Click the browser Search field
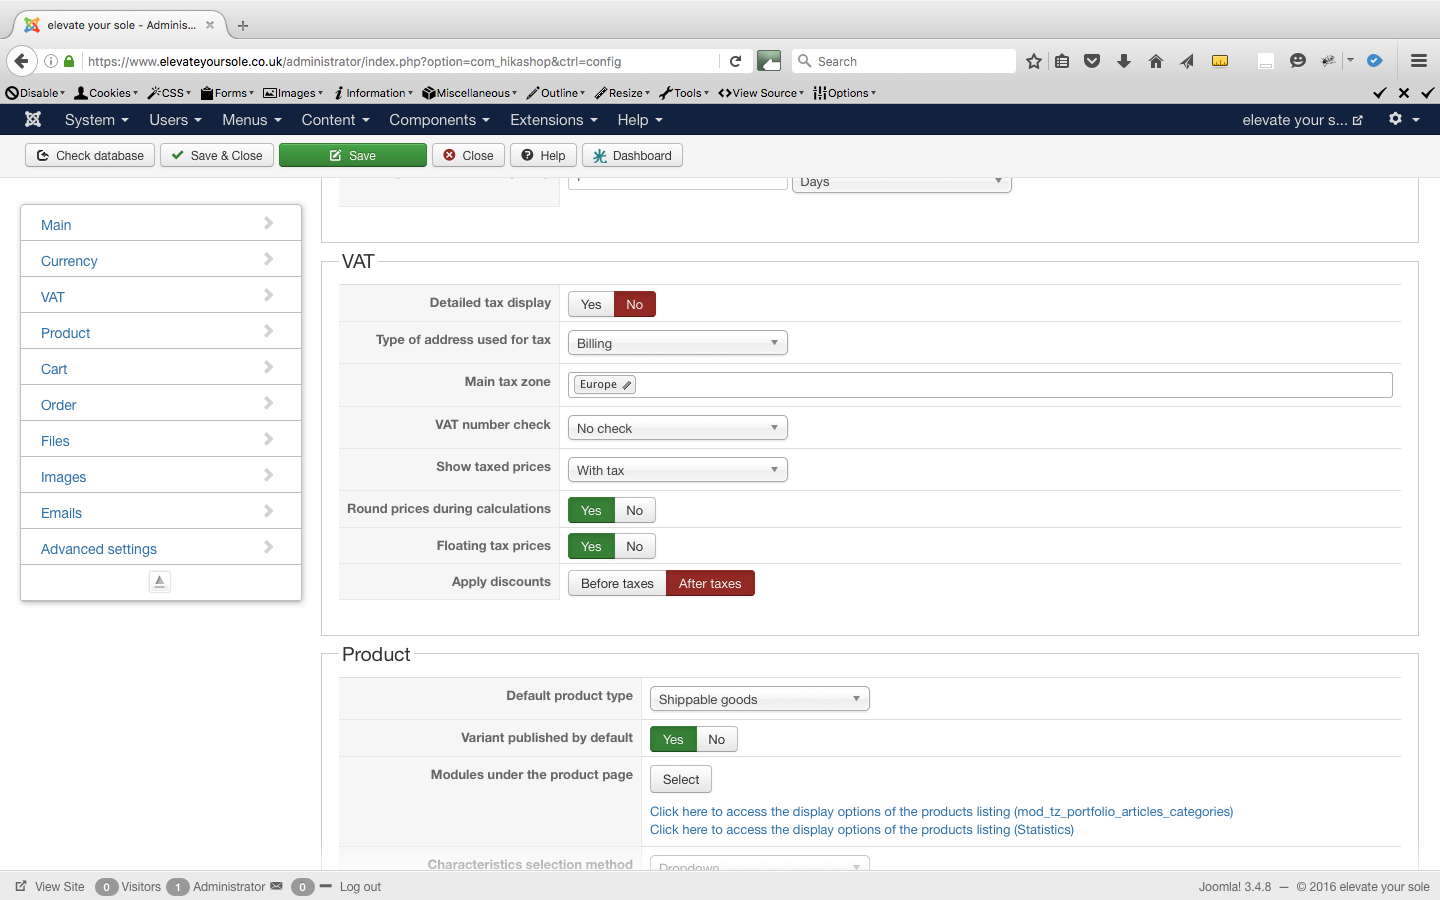 coord(904,61)
